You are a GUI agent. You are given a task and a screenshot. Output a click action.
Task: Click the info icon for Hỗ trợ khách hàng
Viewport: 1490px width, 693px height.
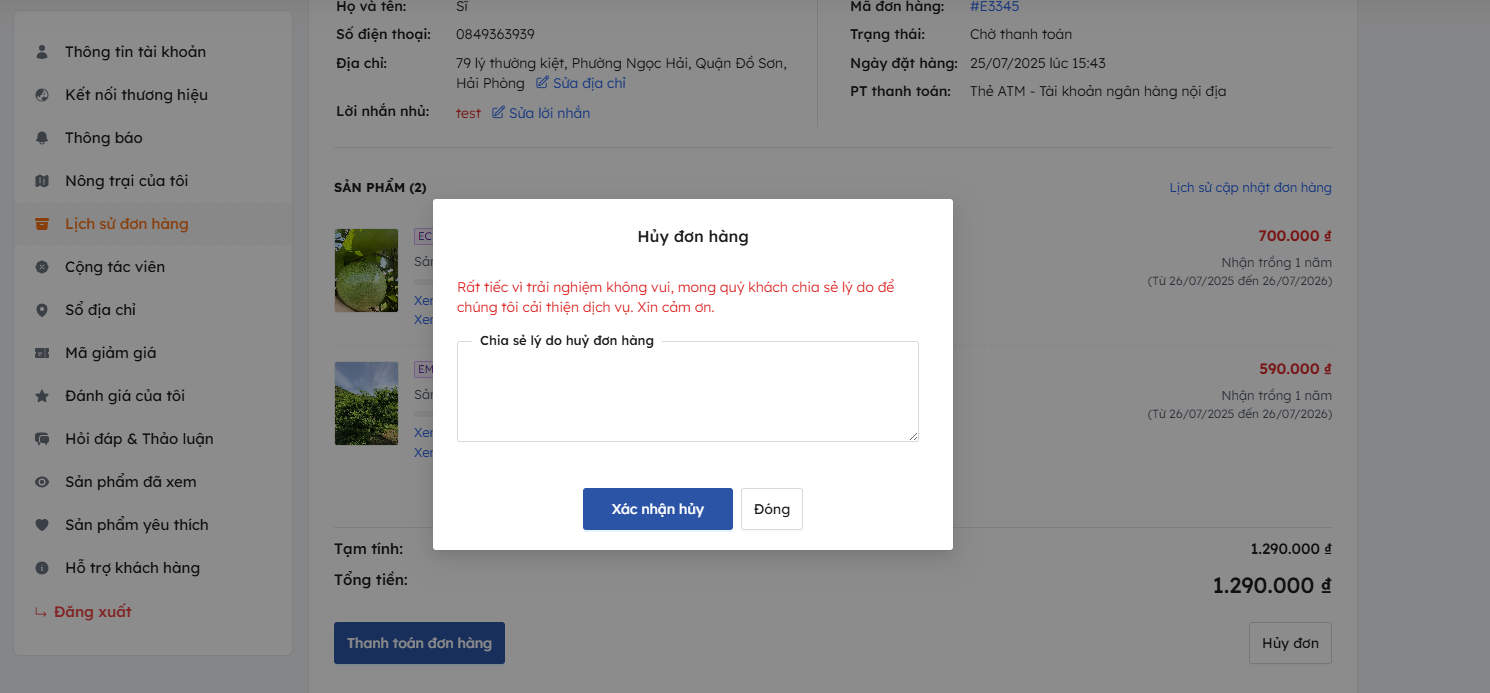(x=41, y=568)
